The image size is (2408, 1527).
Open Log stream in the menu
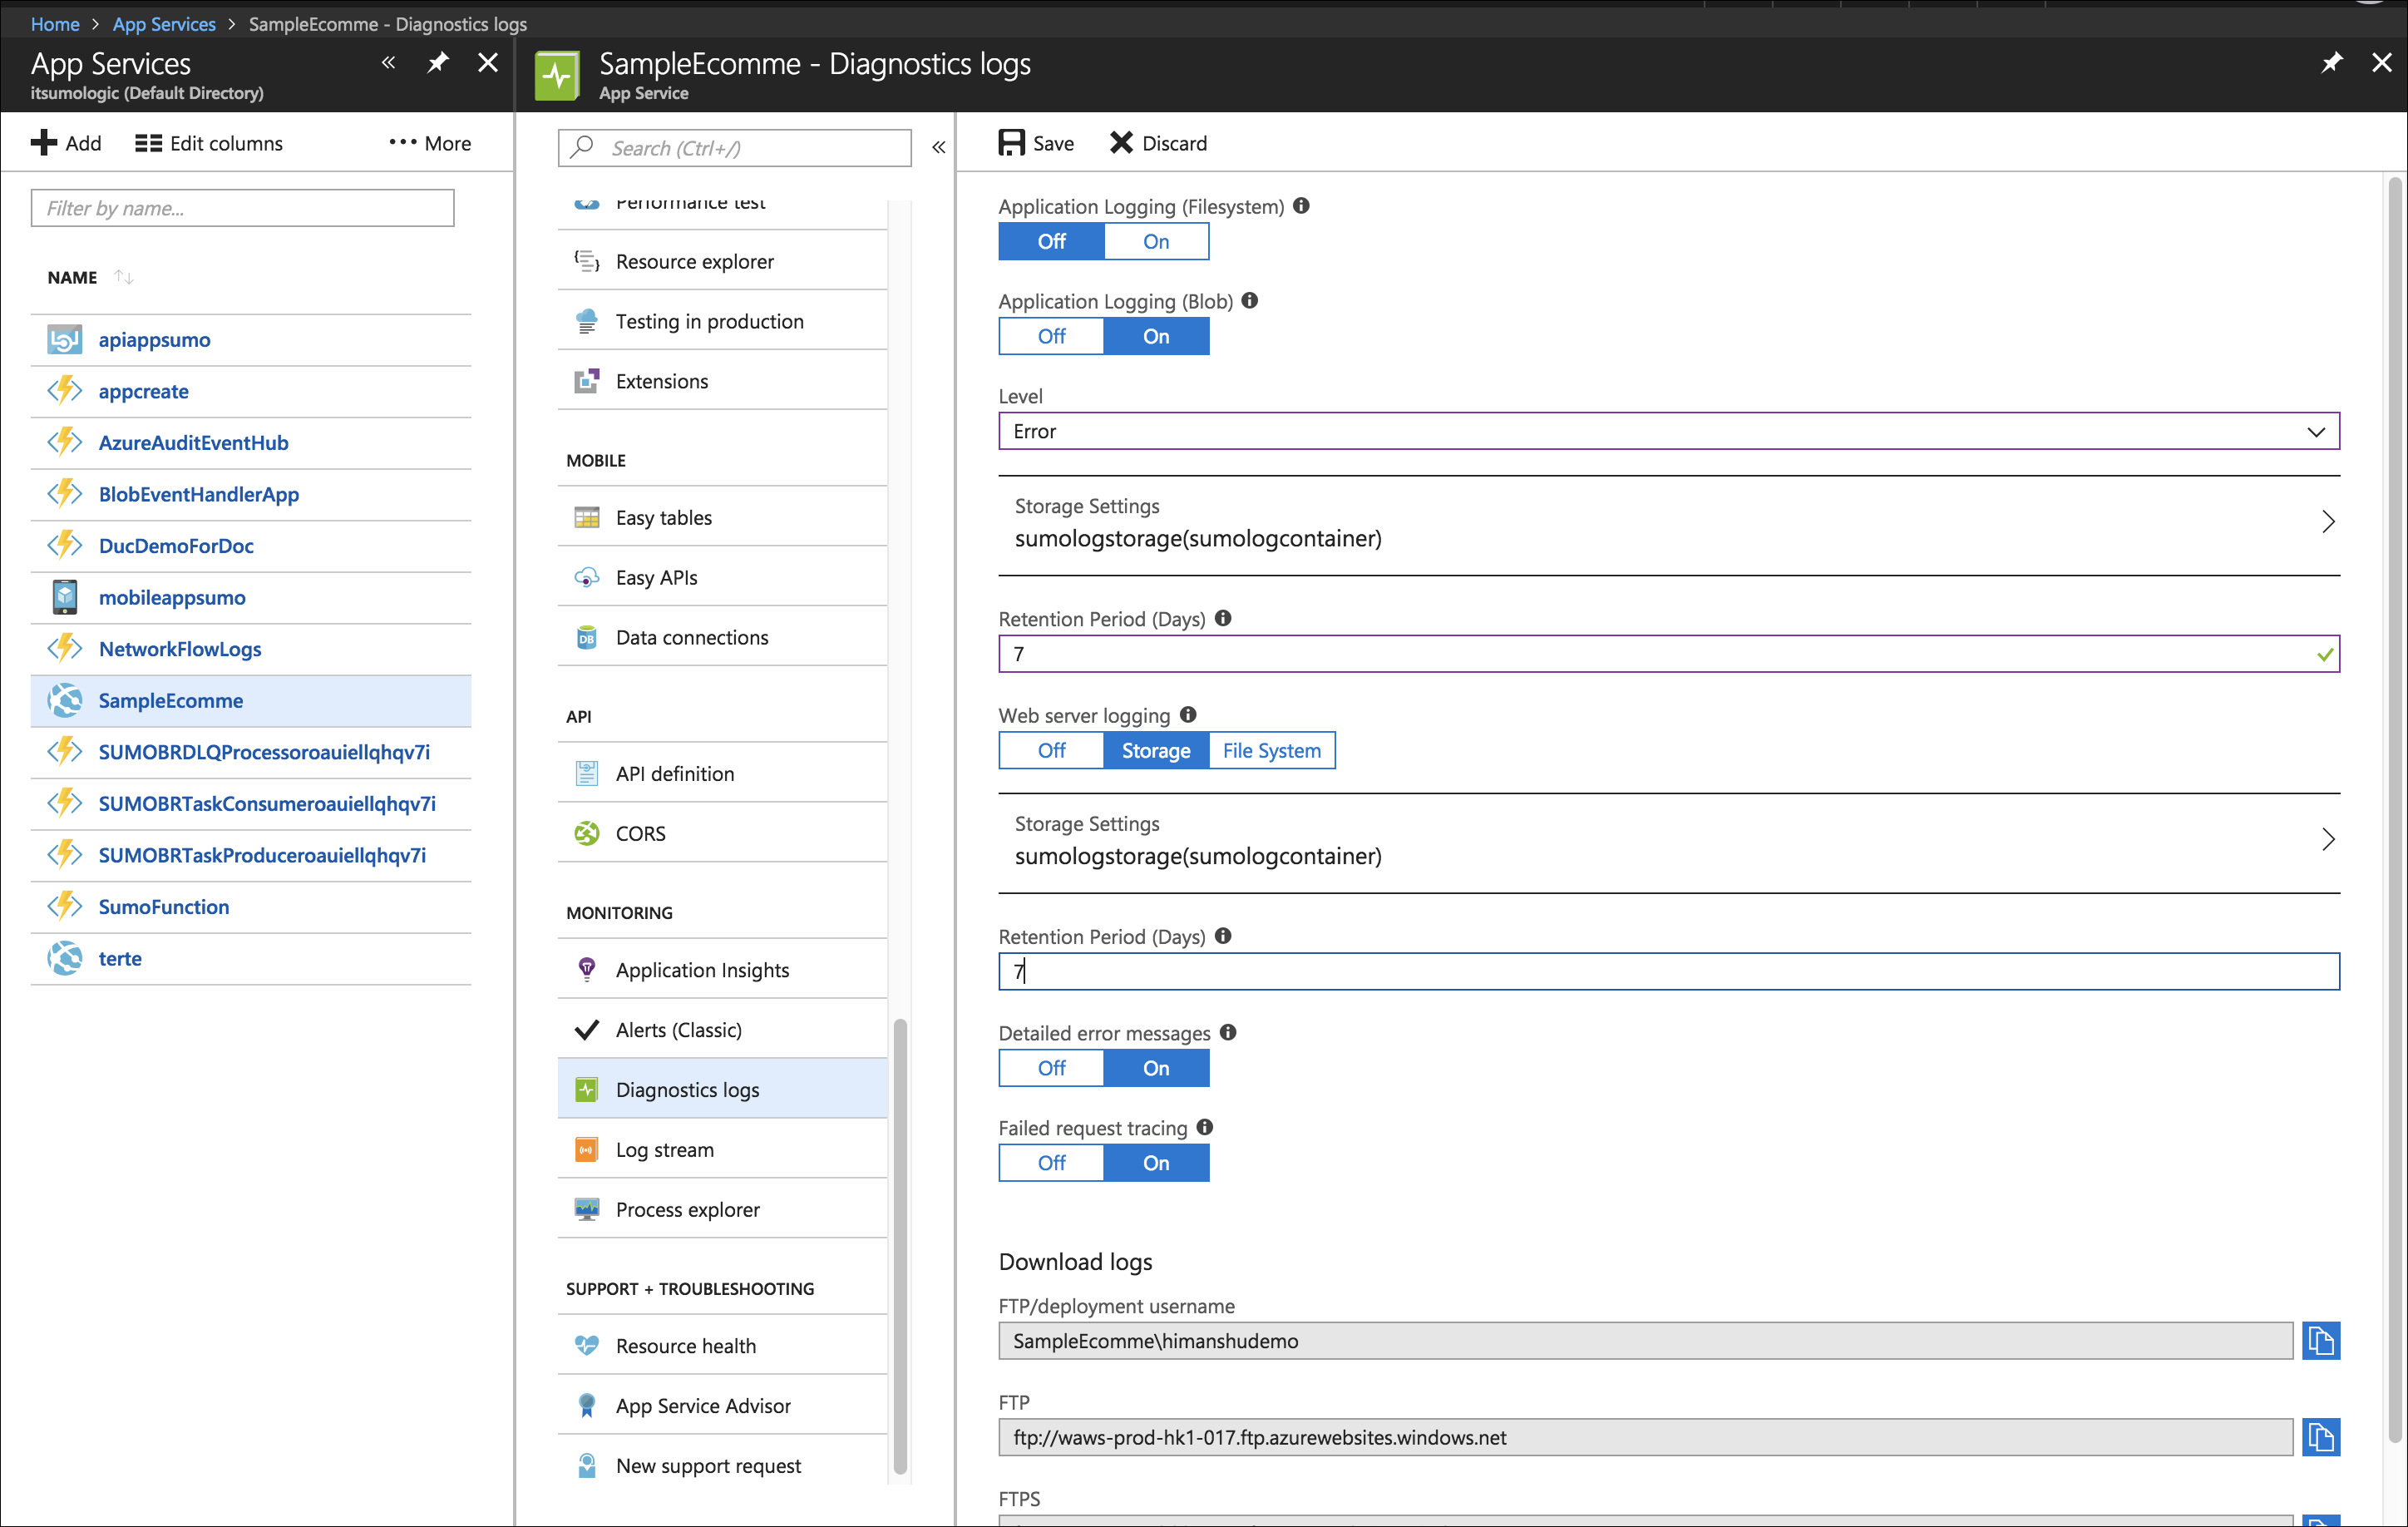click(665, 1150)
